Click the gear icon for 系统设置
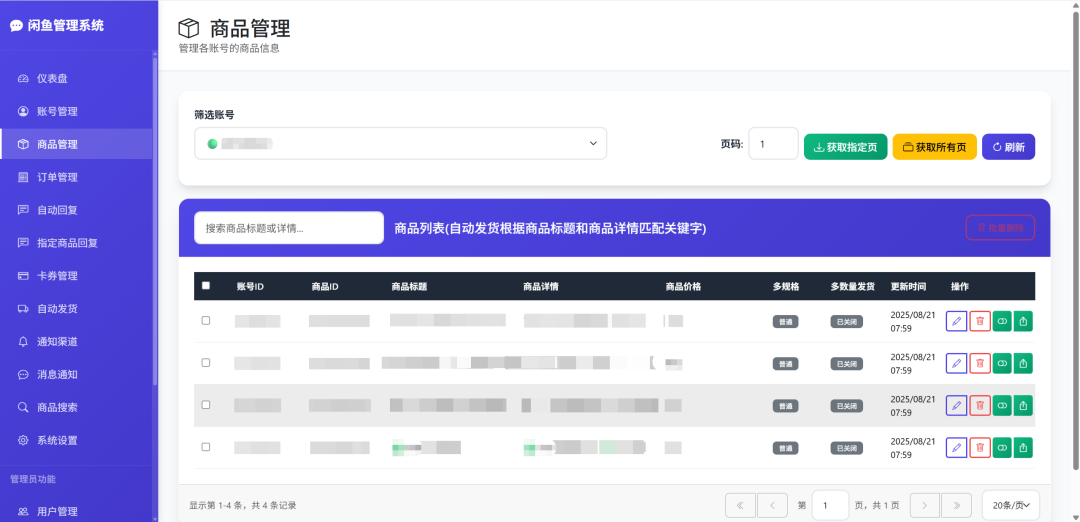This screenshot has height=522, width=1080. coord(23,440)
